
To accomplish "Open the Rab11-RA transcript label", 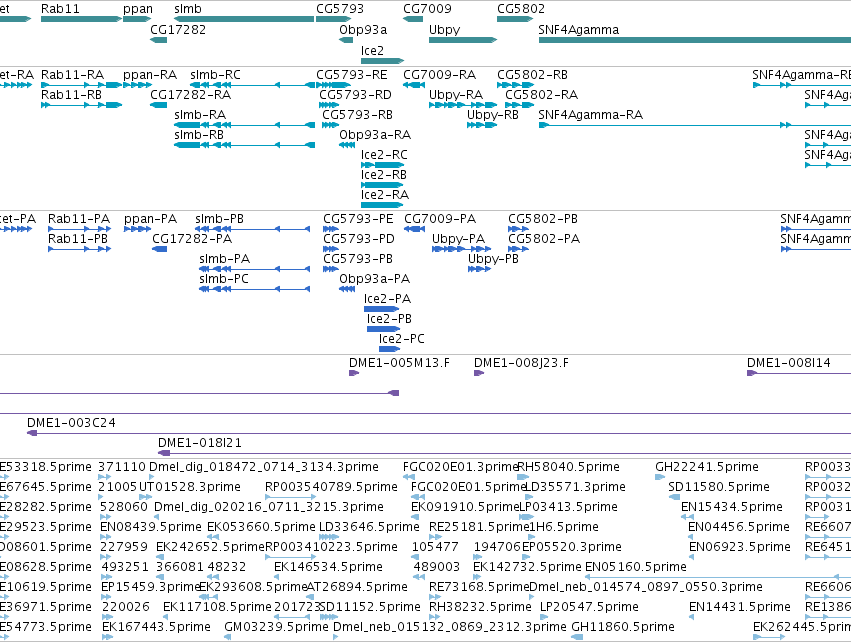I will [73, 75].
